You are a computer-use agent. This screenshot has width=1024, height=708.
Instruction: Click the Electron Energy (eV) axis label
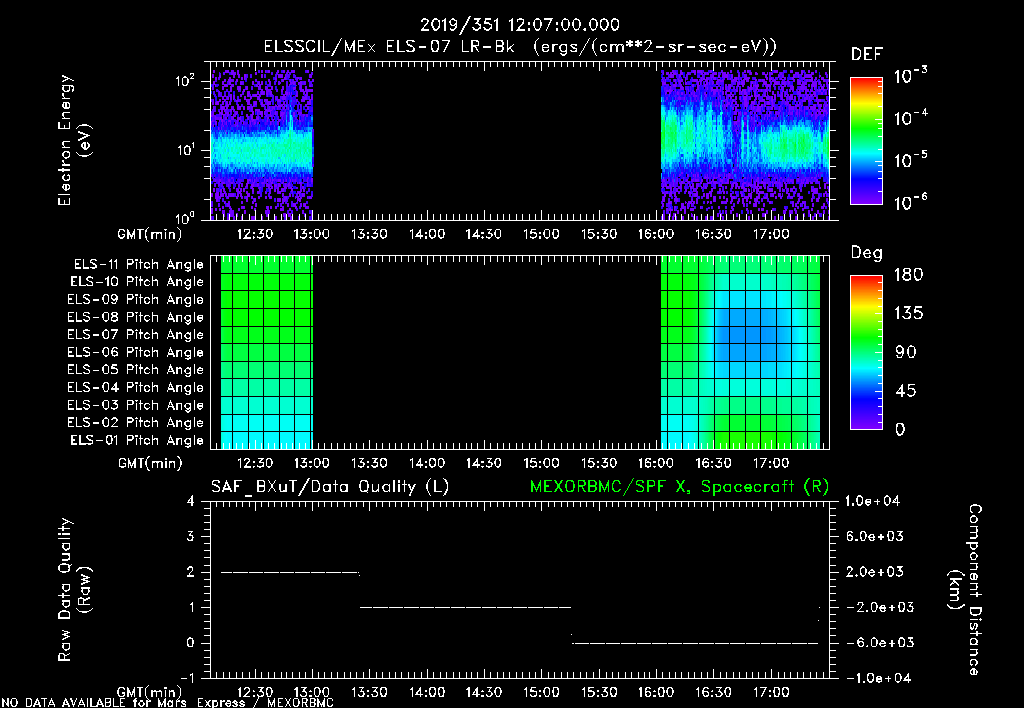coord(74,140)
